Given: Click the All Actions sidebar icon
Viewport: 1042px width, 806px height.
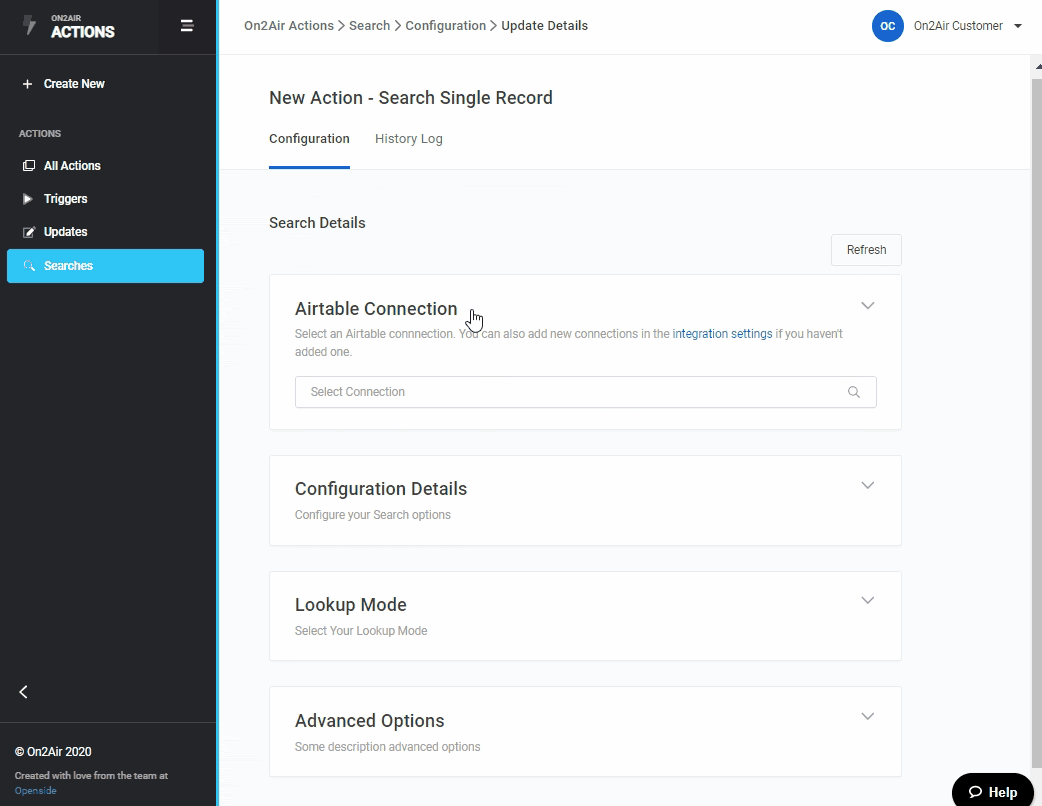Looking at the screenshot, I should point(28,166).
